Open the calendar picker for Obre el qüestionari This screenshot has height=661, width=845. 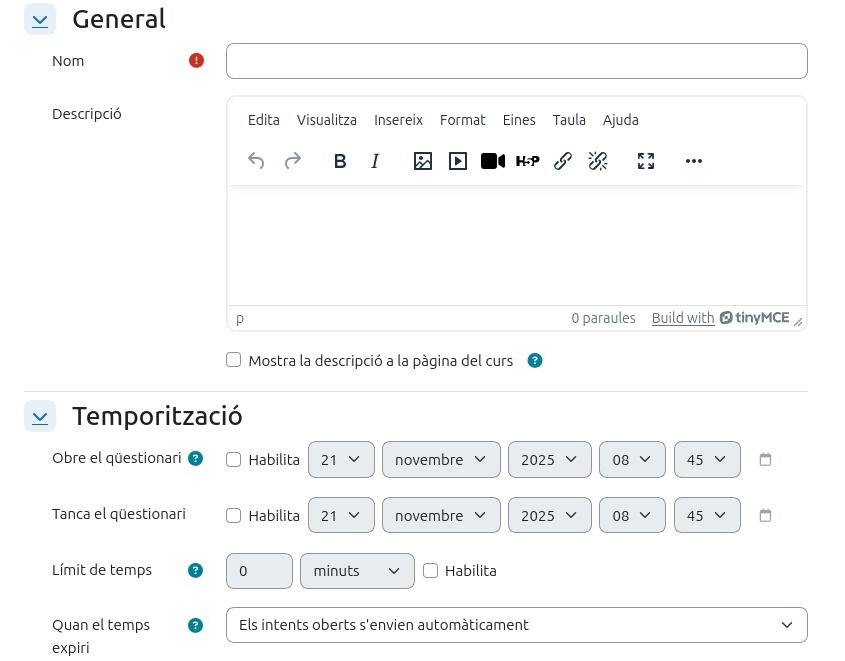click(x=766, y=460)
